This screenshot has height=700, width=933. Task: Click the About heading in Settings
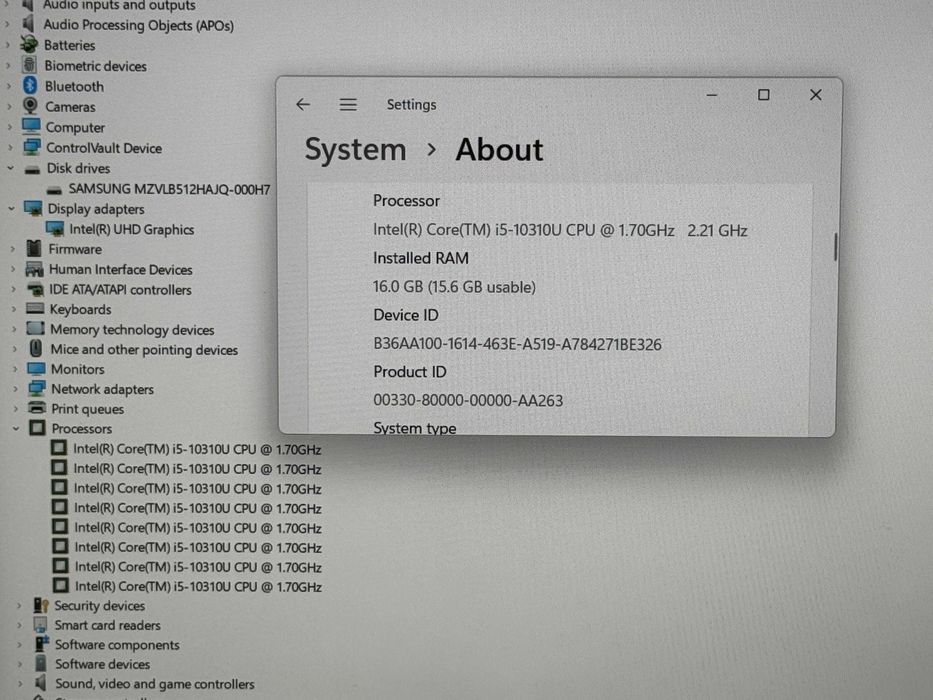click(499, 149)
